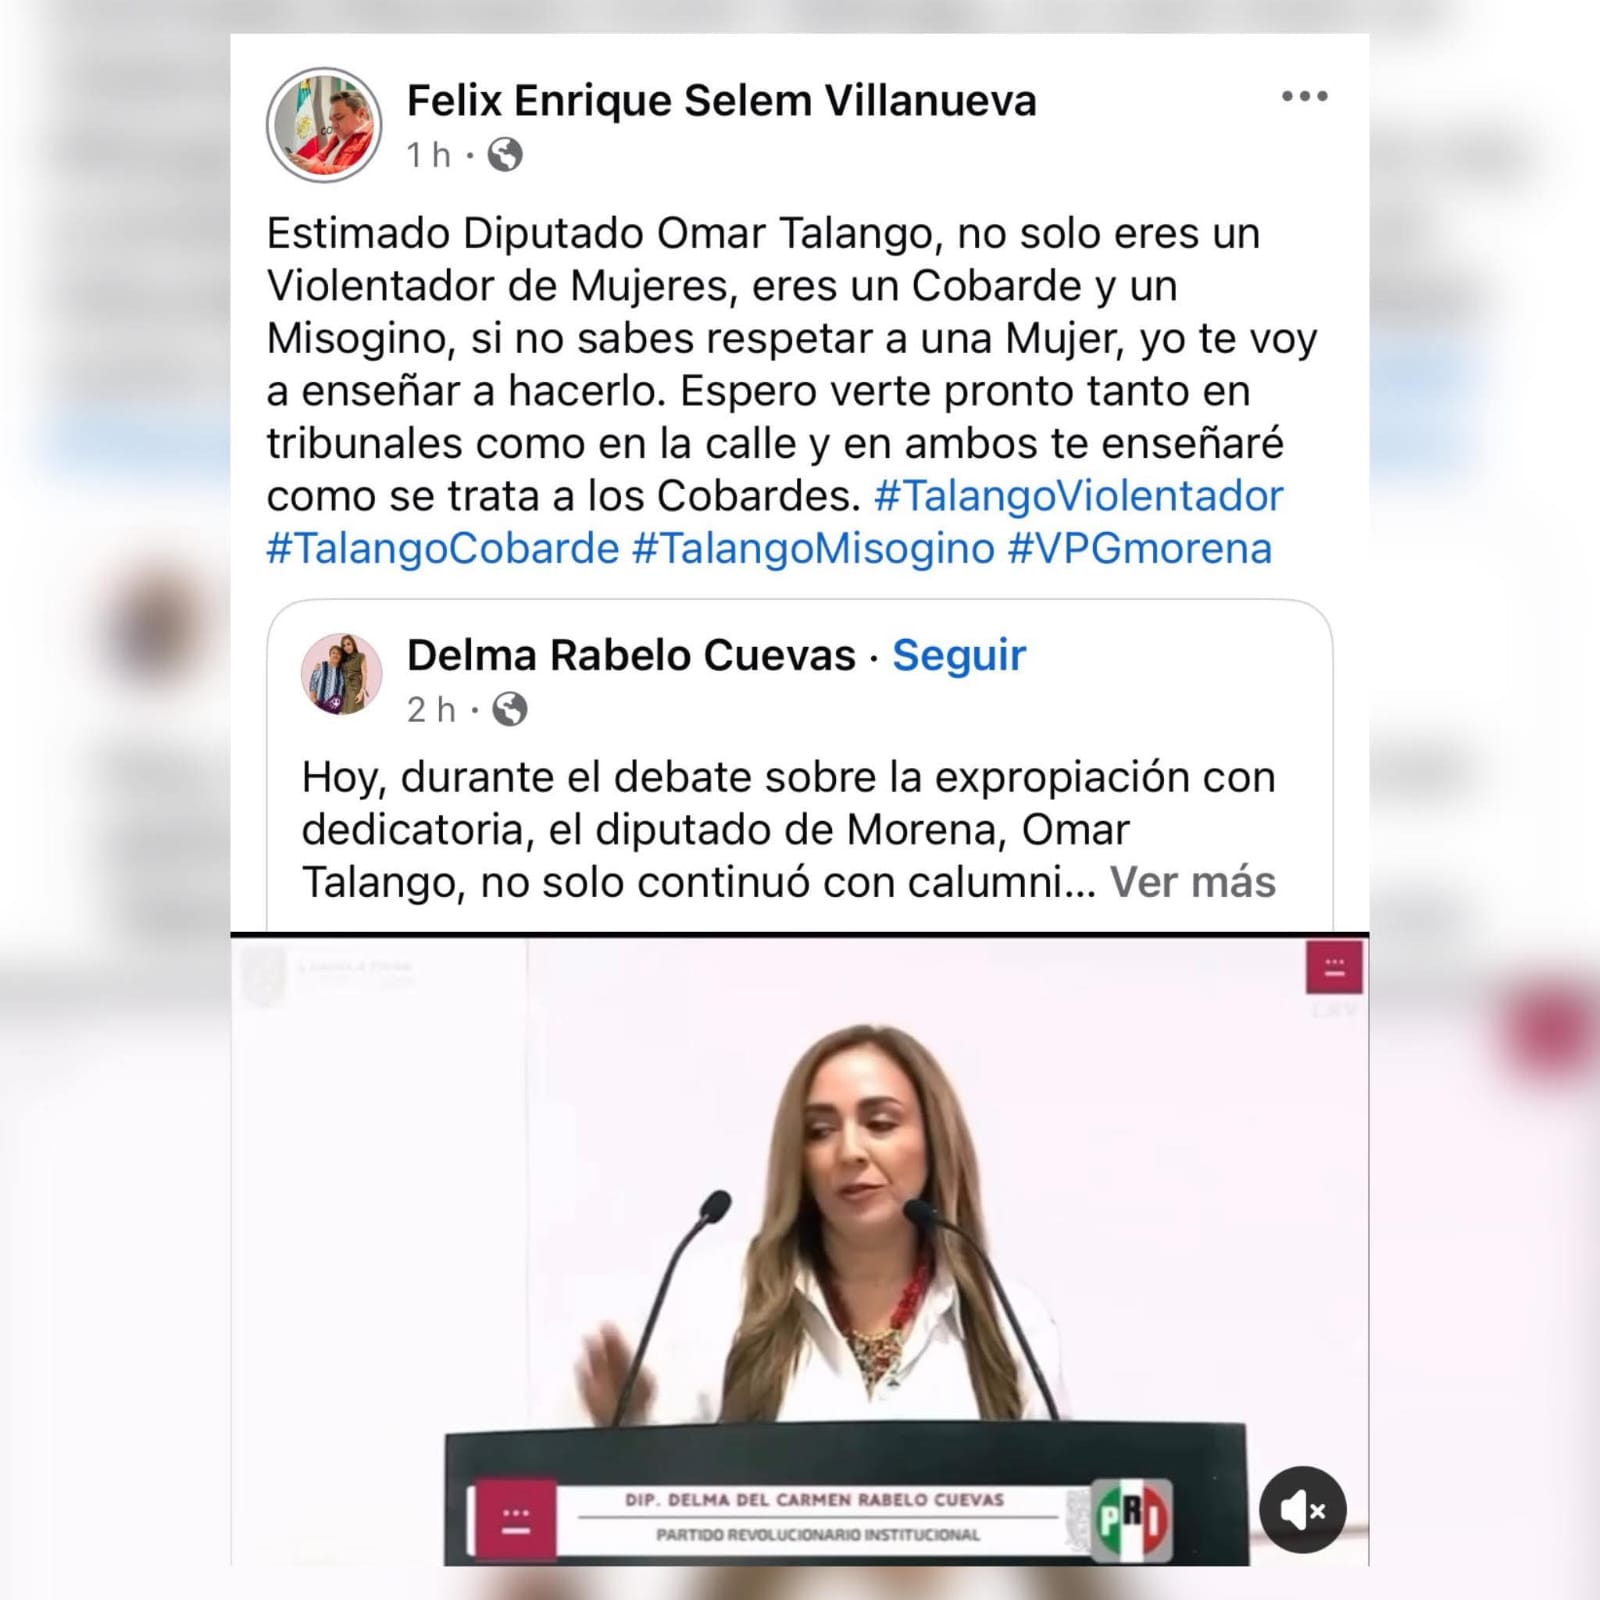Expand shared post text with Ver más
This screenshot has height=1600, width=1600.
pyautogui.click(x=1193, y=883)
